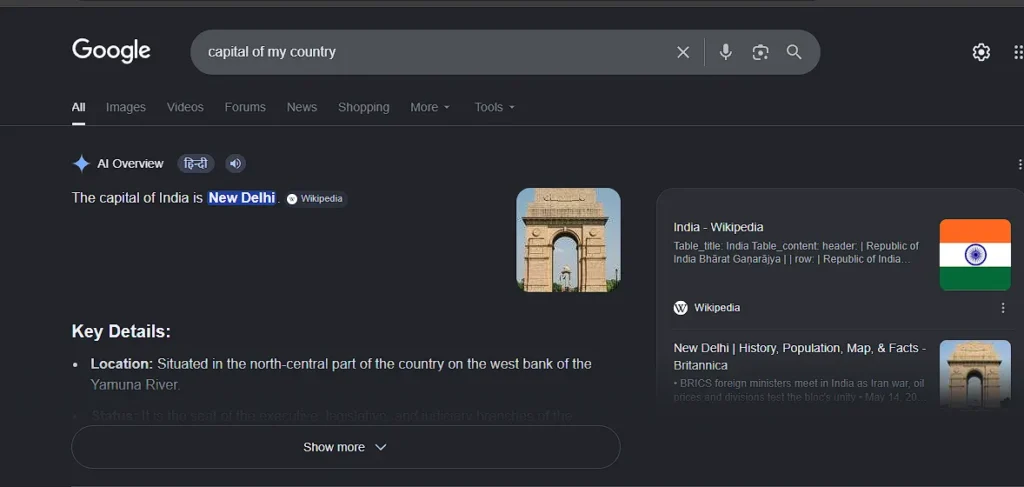Open the Indian flag thumbnail
This screenshot has width=1024, height=487.
click(x=975, y=255)
